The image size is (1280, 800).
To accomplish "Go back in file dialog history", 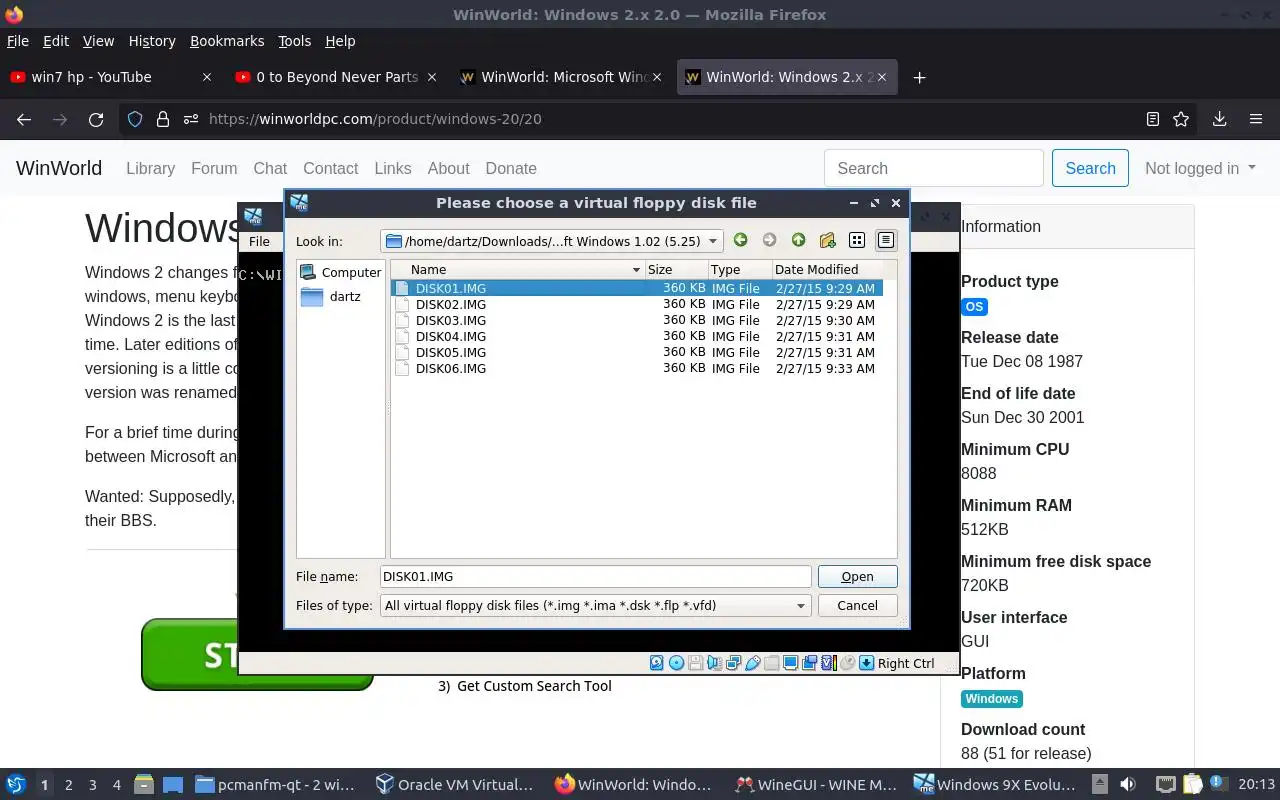I will tap(740, 240).
